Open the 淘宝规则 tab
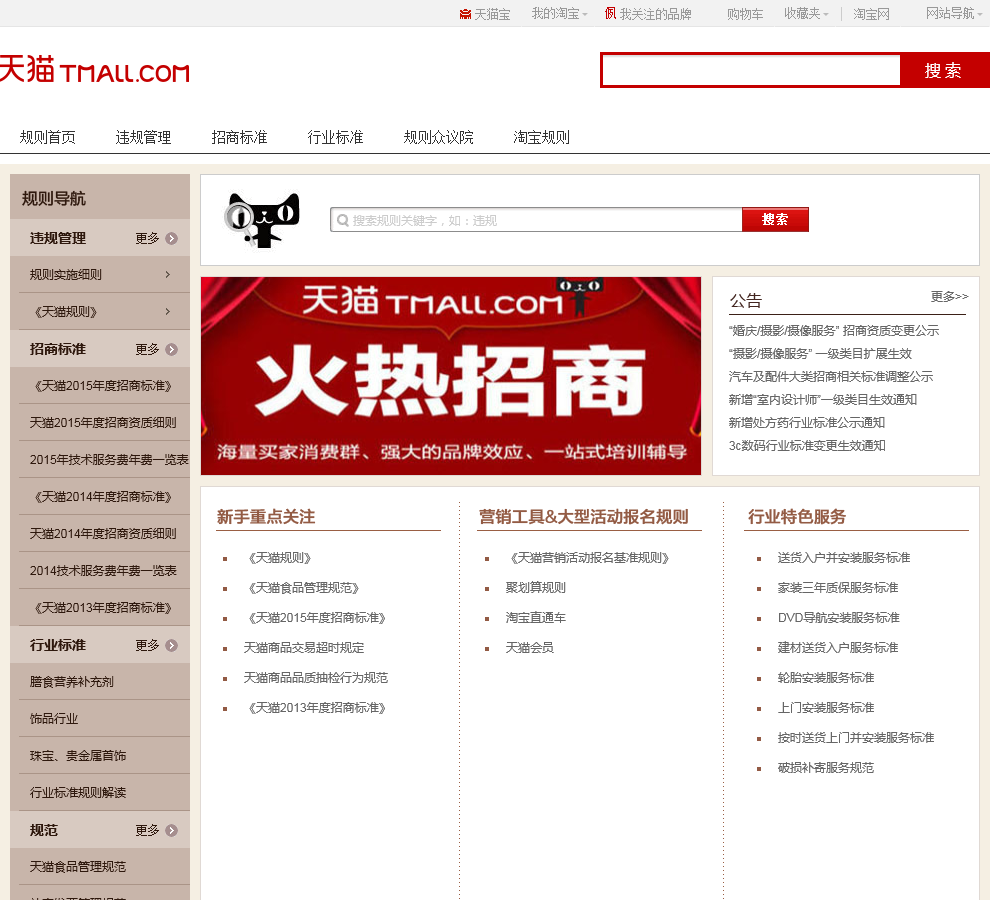 click(541, 137)
